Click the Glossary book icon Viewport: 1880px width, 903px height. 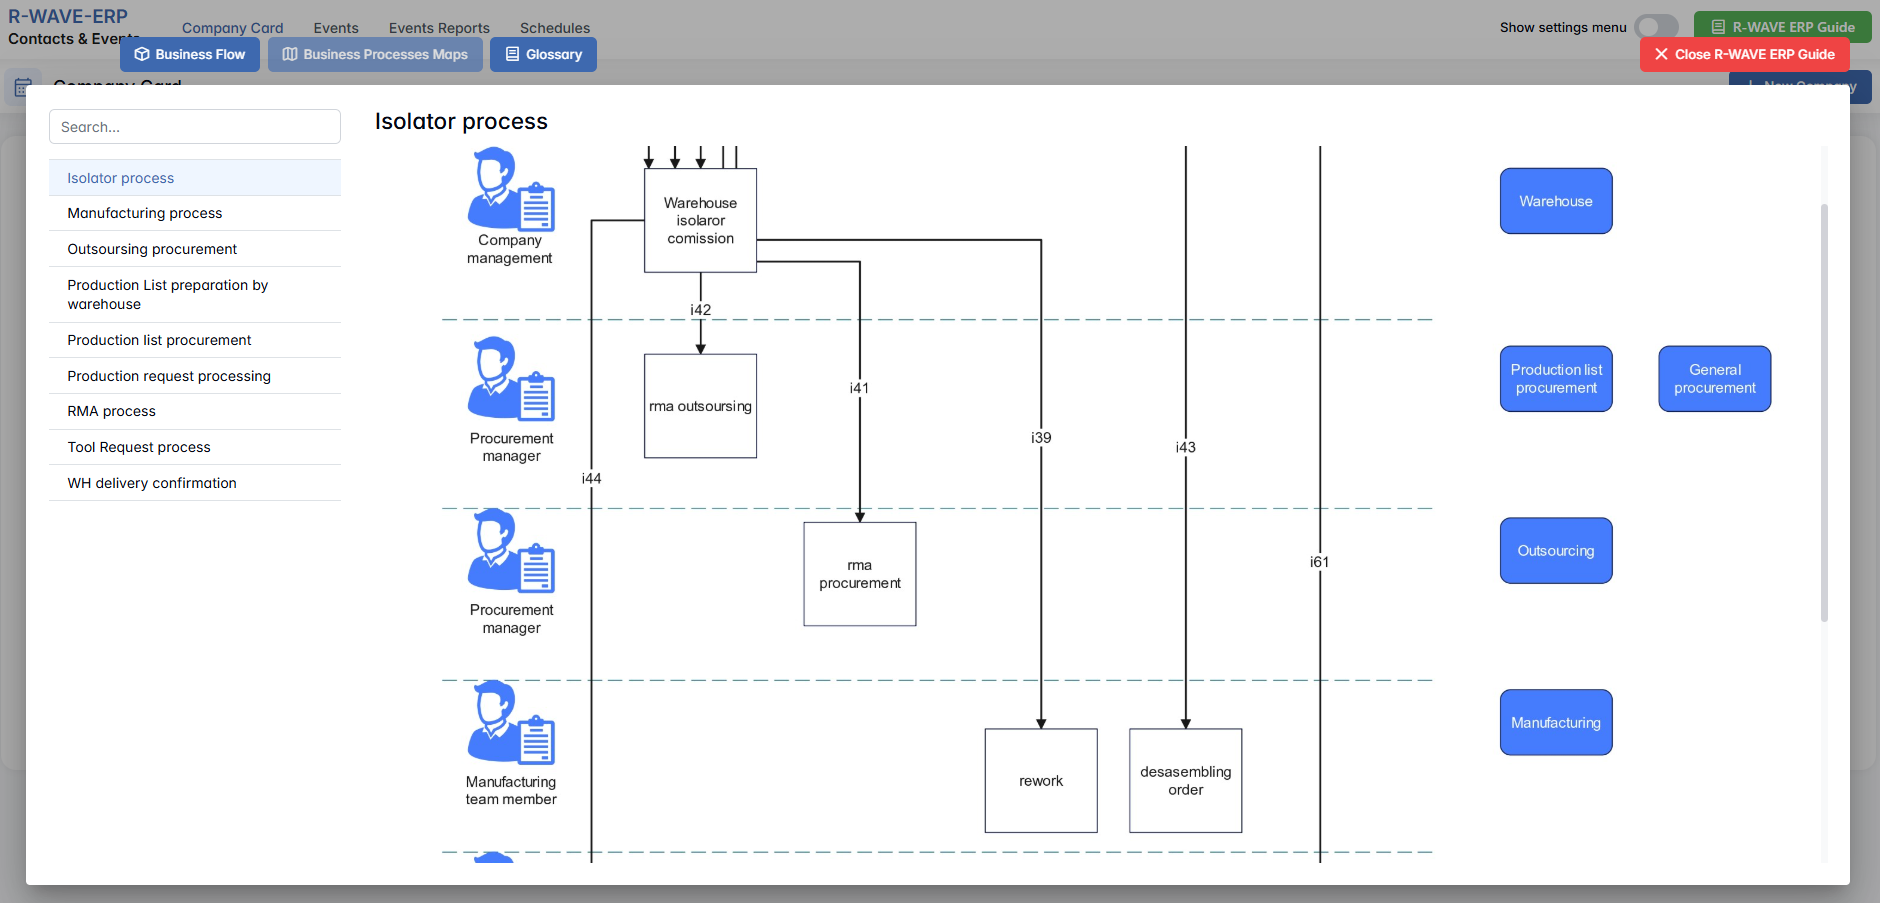pos(513,55)
